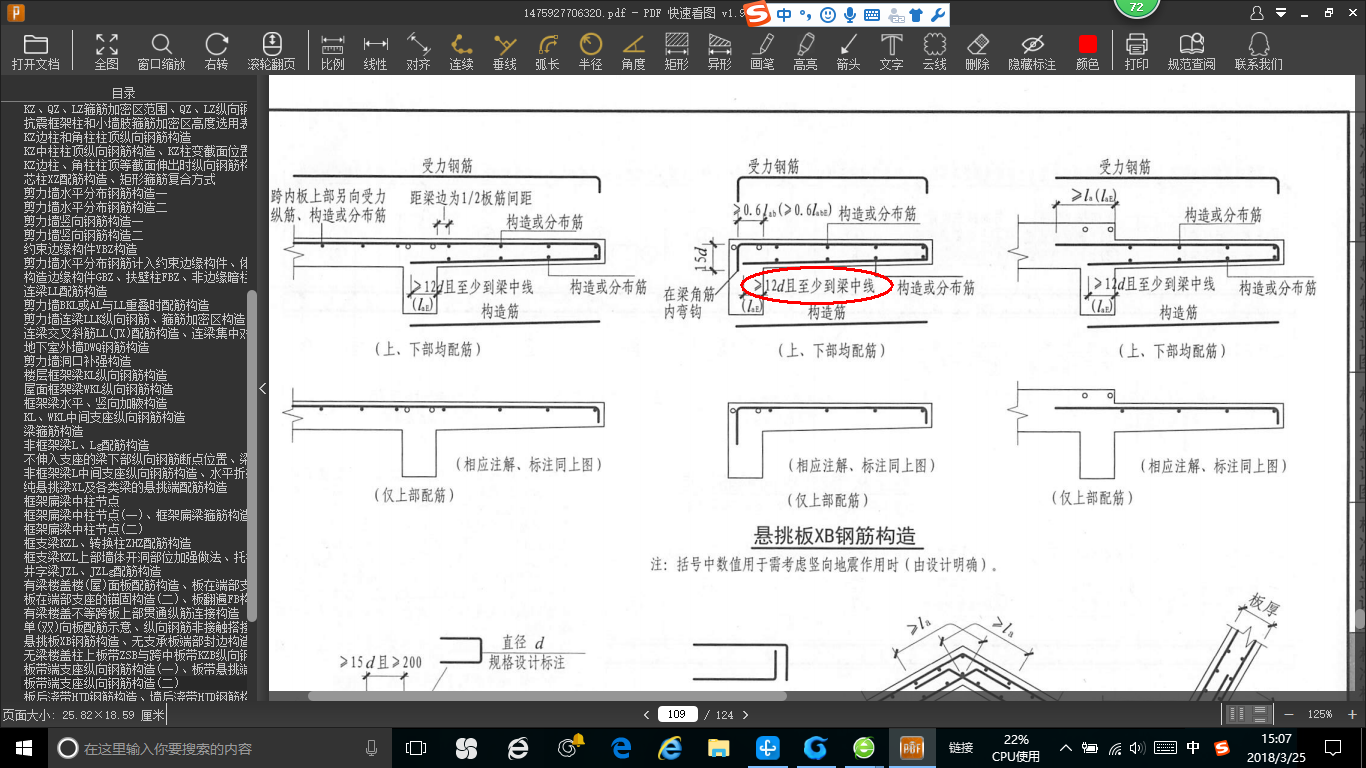Toggle 隐藏标注 hide annotations

point(1032,52)
